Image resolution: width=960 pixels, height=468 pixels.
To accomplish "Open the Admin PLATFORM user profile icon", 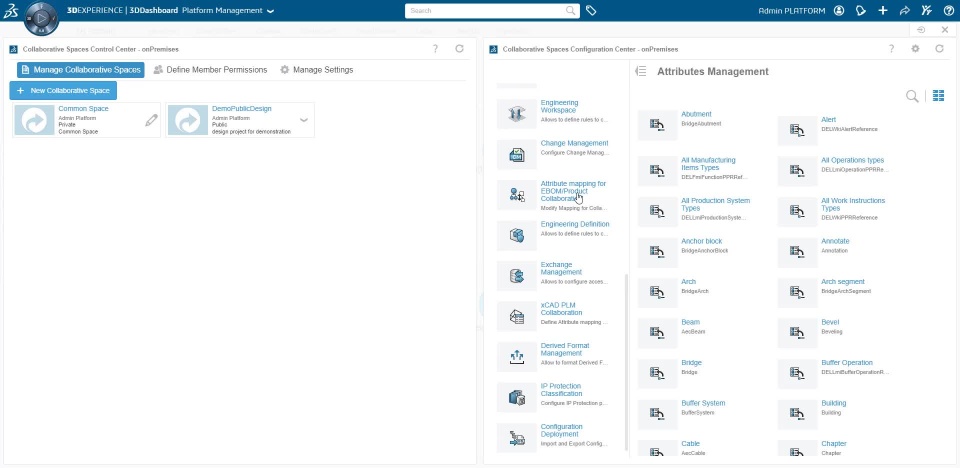I will (x=839, y=10).
